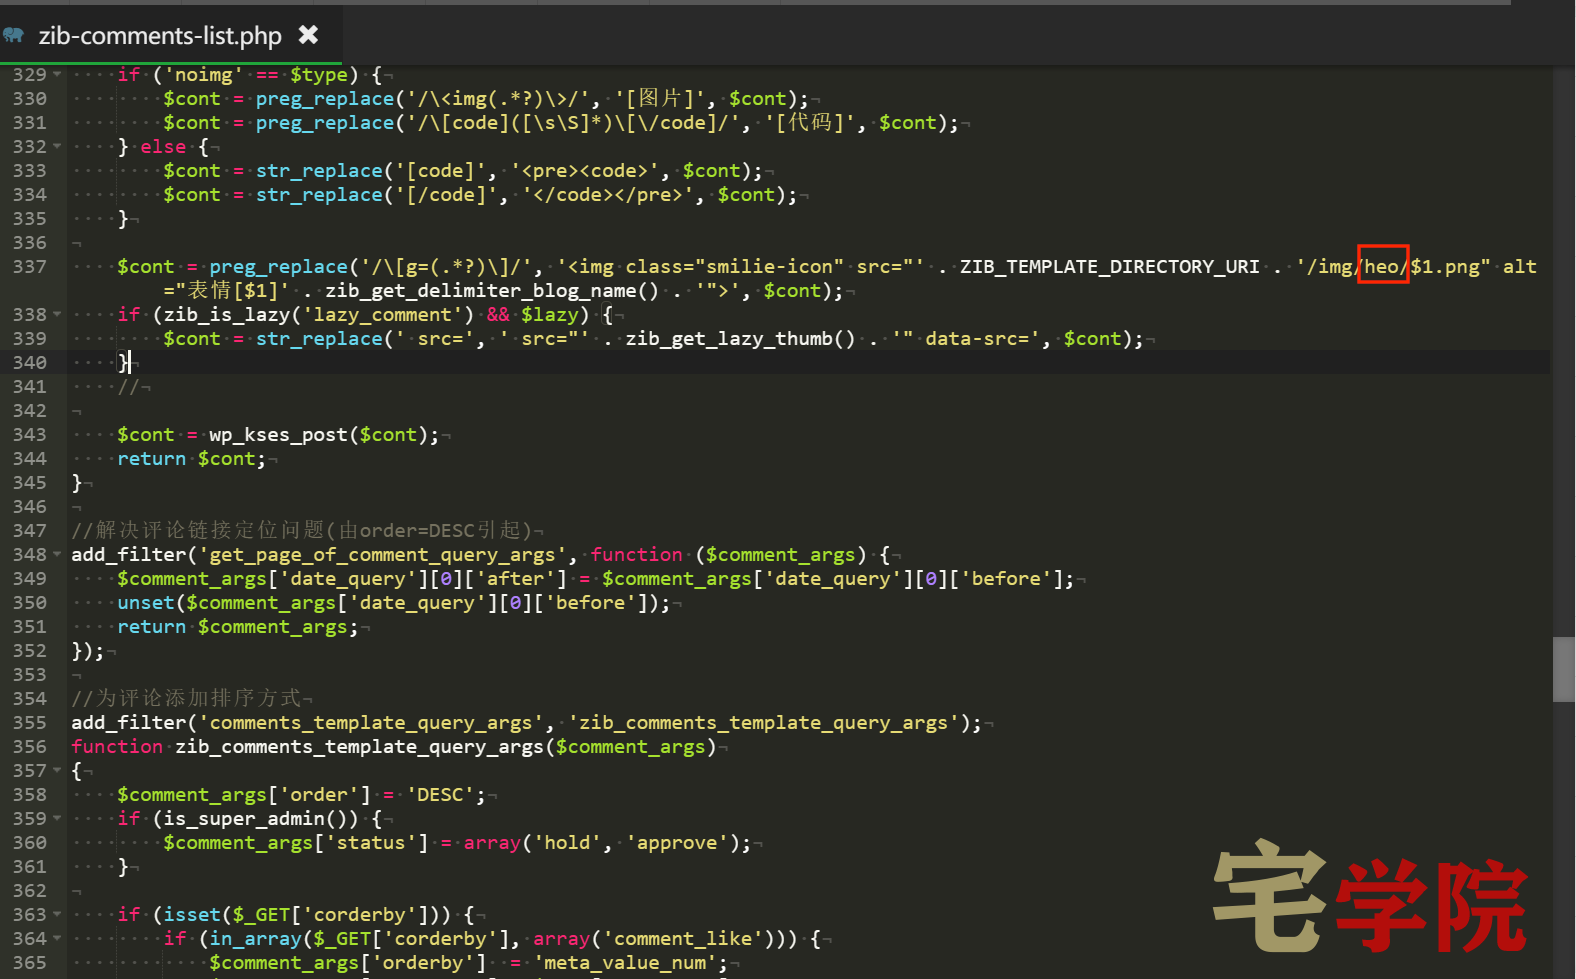Click the PHP file icon in tab

(13, 36)
